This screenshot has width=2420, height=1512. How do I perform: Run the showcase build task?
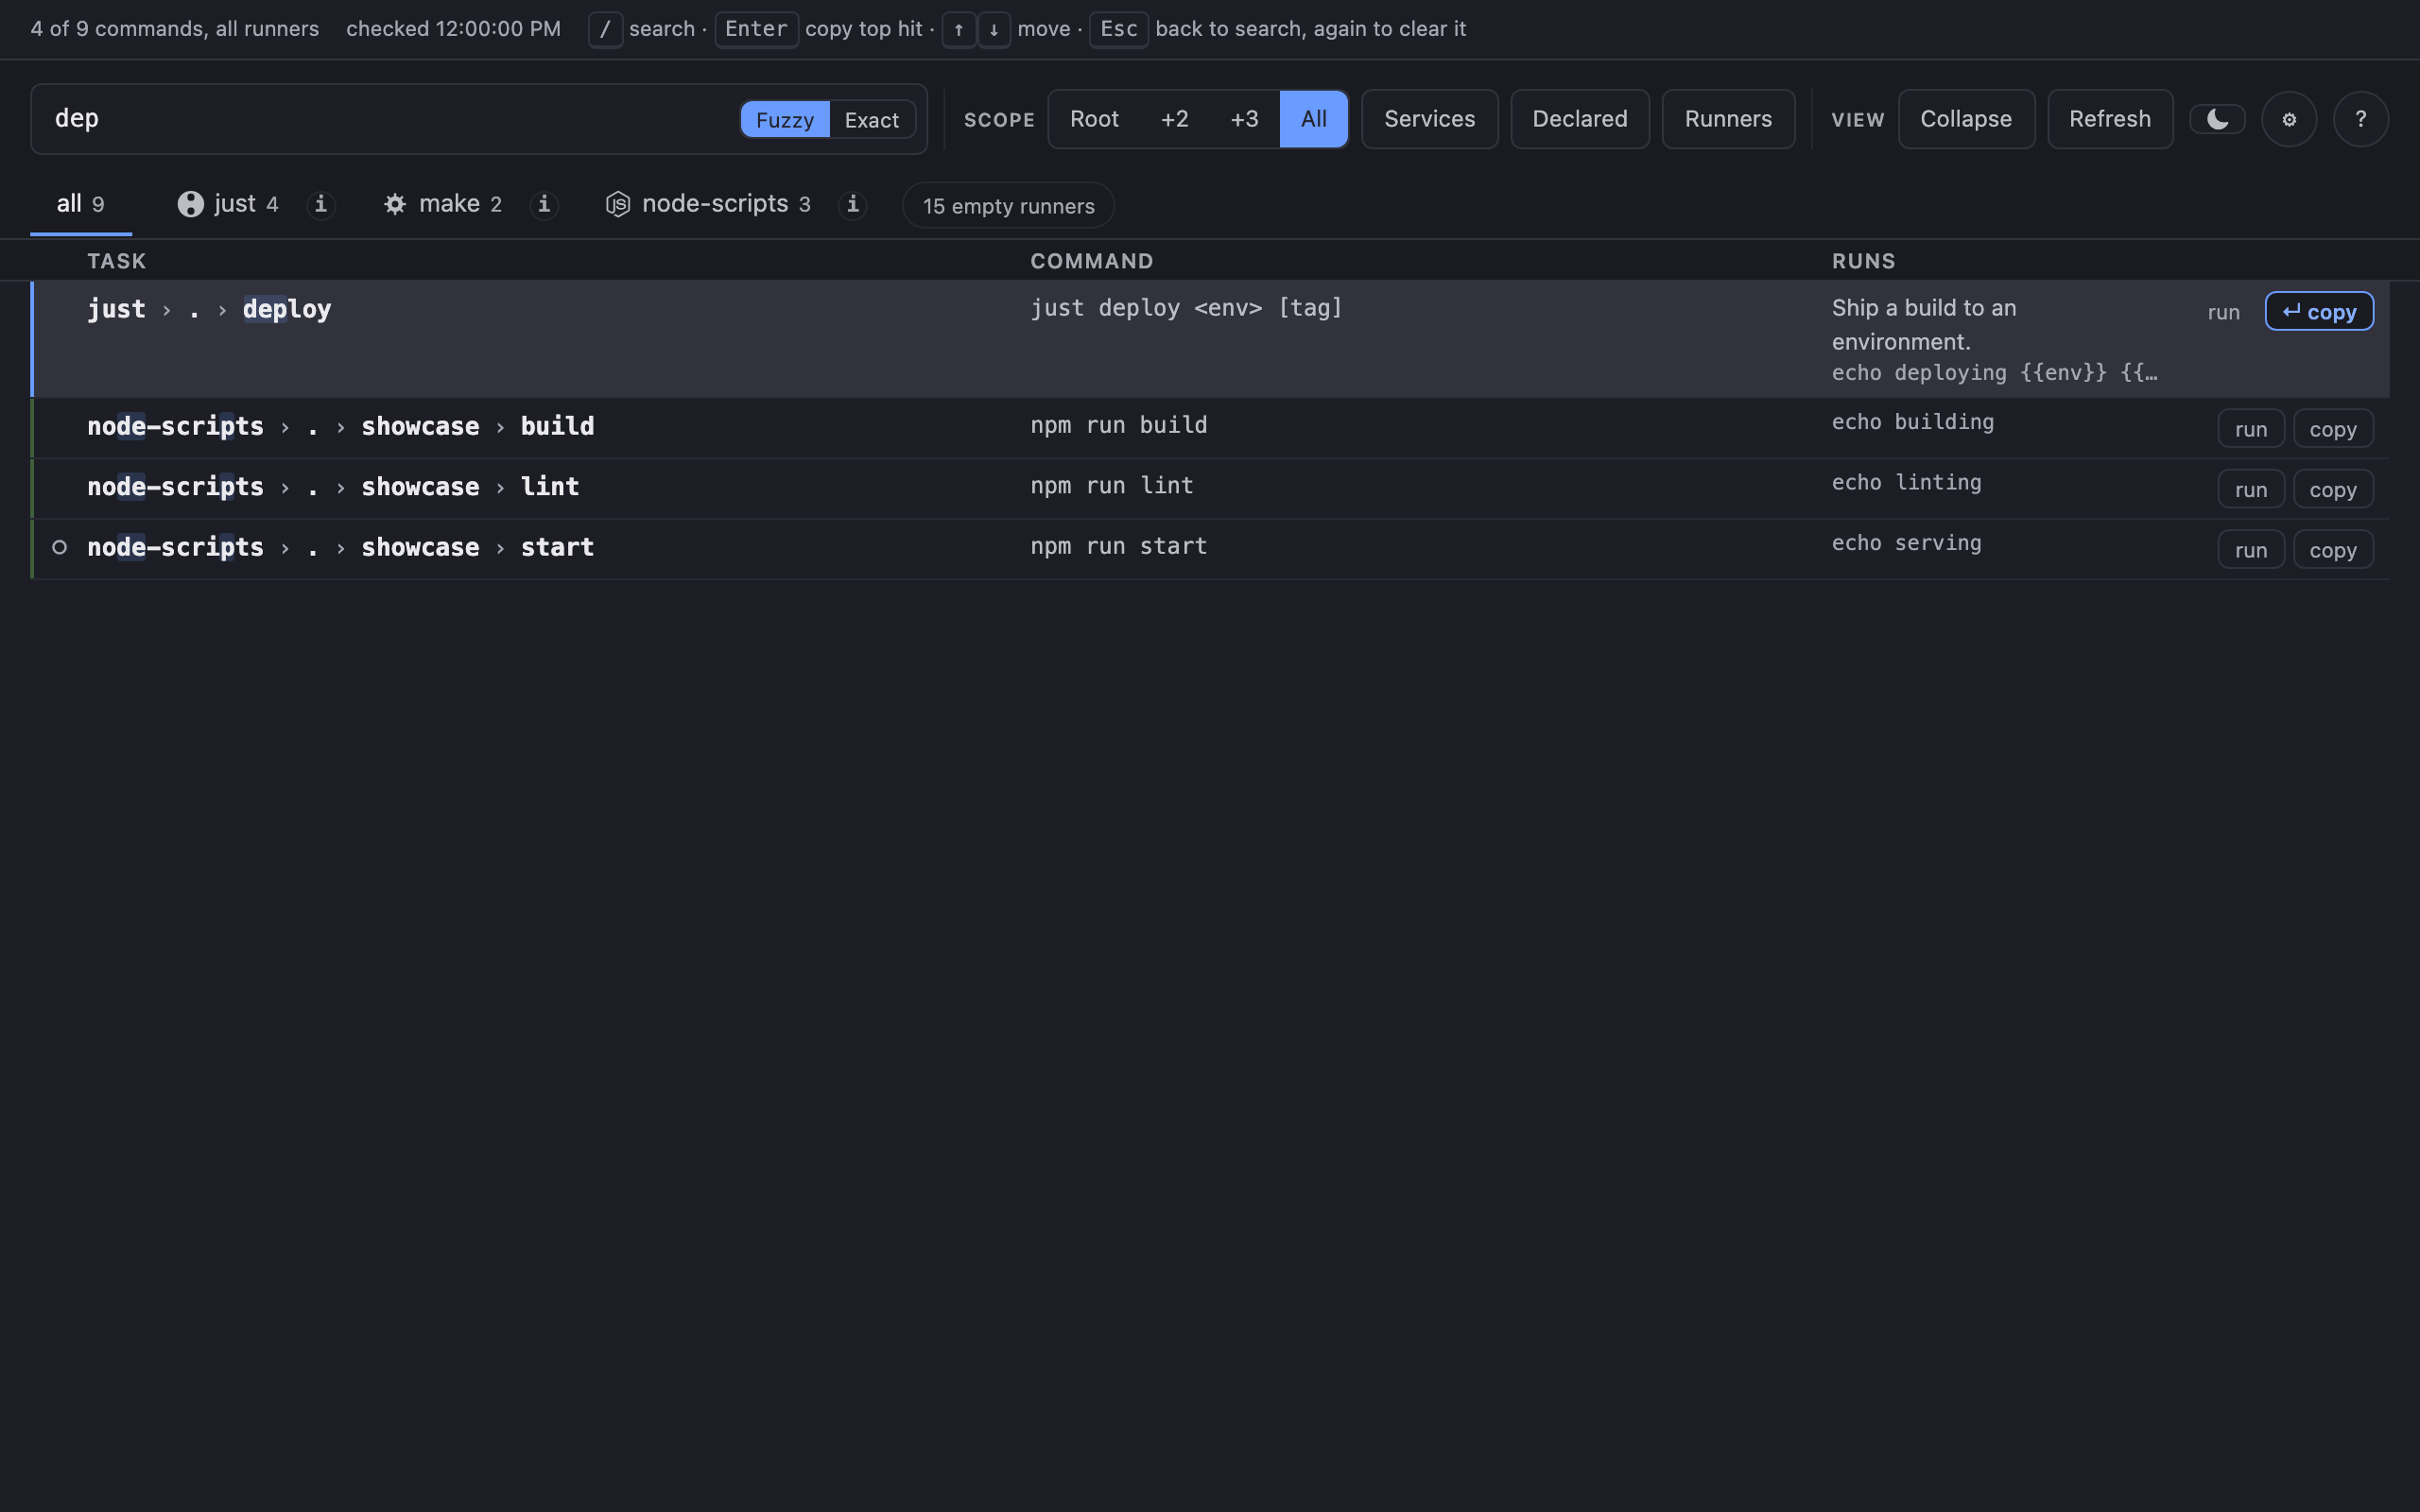(x=2250, y=429)
